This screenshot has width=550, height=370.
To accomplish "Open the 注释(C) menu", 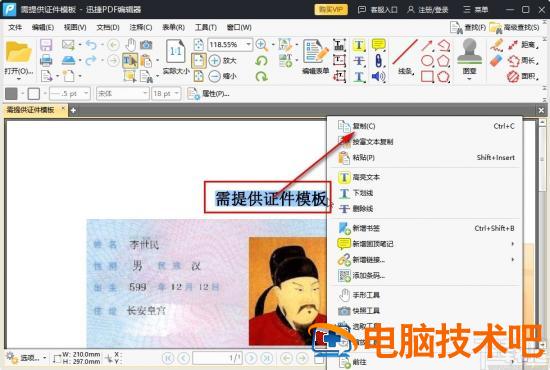I will 141,27.
